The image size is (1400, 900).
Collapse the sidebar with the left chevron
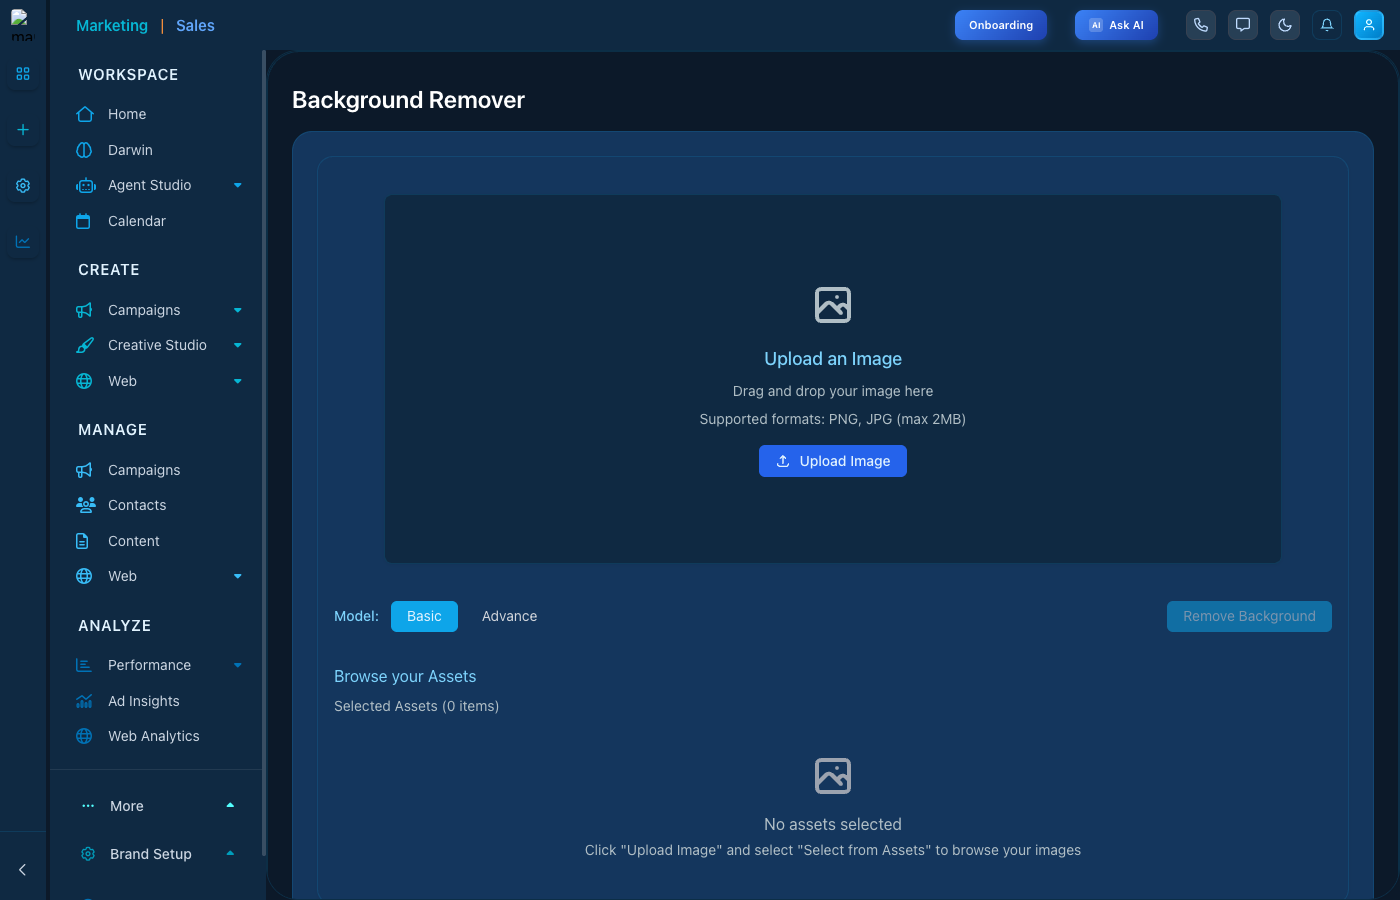[x=23, y=870]
